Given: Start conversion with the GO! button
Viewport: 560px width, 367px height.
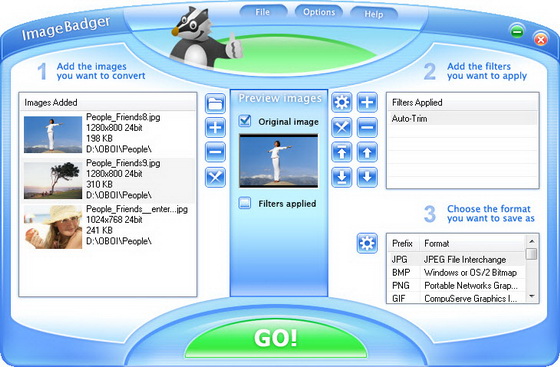Looking at the screenshot, I should coord(276,338).
